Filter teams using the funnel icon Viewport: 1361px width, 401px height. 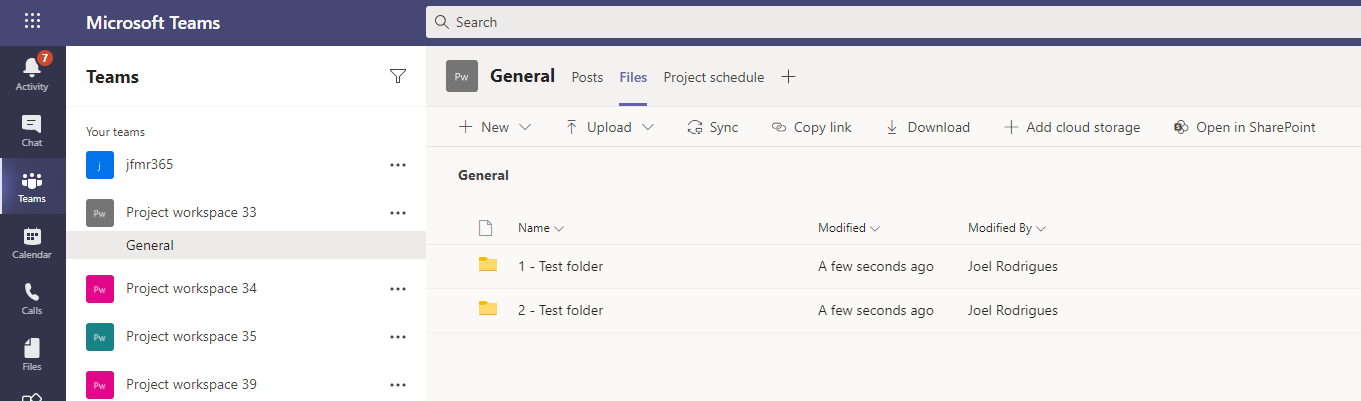coord(397,77)
